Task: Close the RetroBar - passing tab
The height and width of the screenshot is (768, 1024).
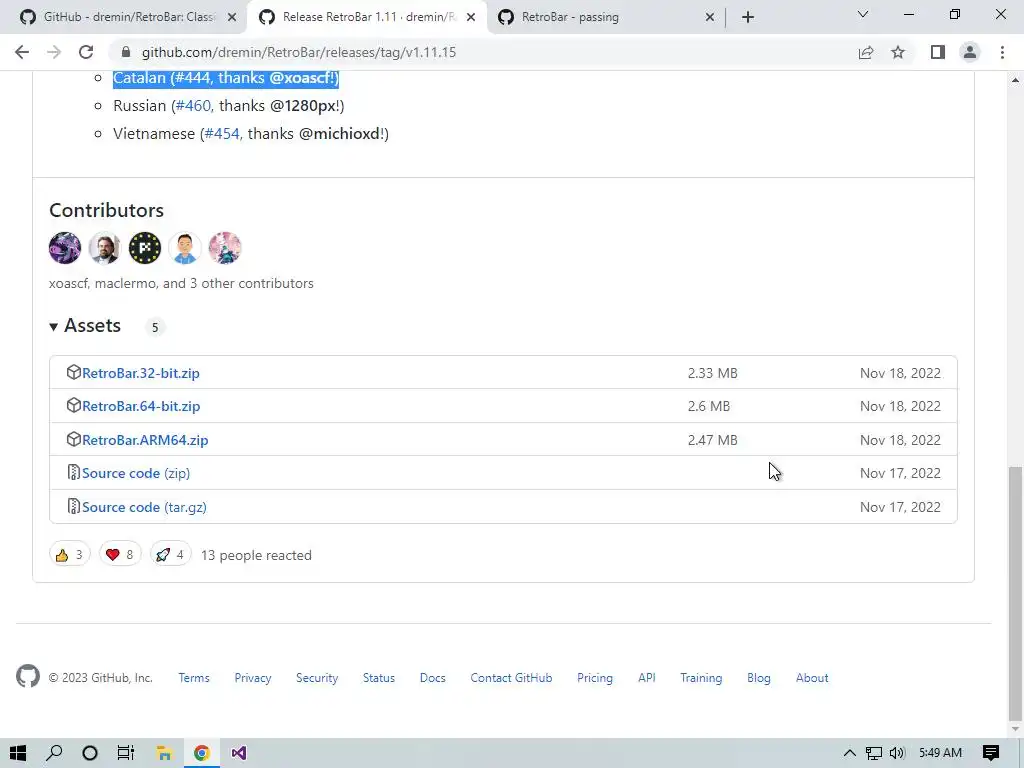Action: coord(710,18)
